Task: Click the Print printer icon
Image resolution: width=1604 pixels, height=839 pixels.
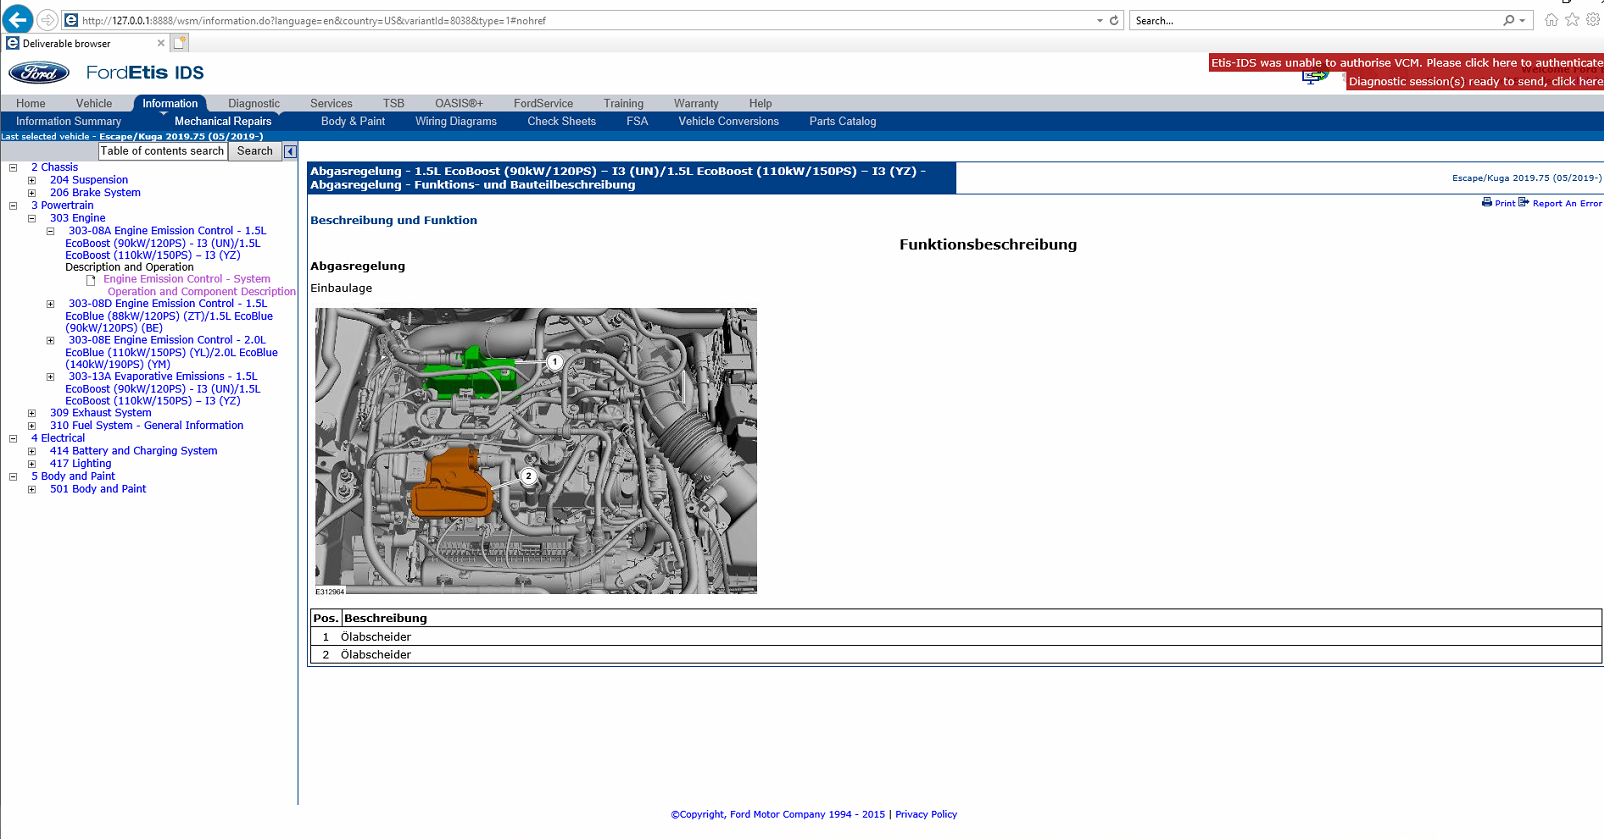Action: click(x=1487, y=202)
